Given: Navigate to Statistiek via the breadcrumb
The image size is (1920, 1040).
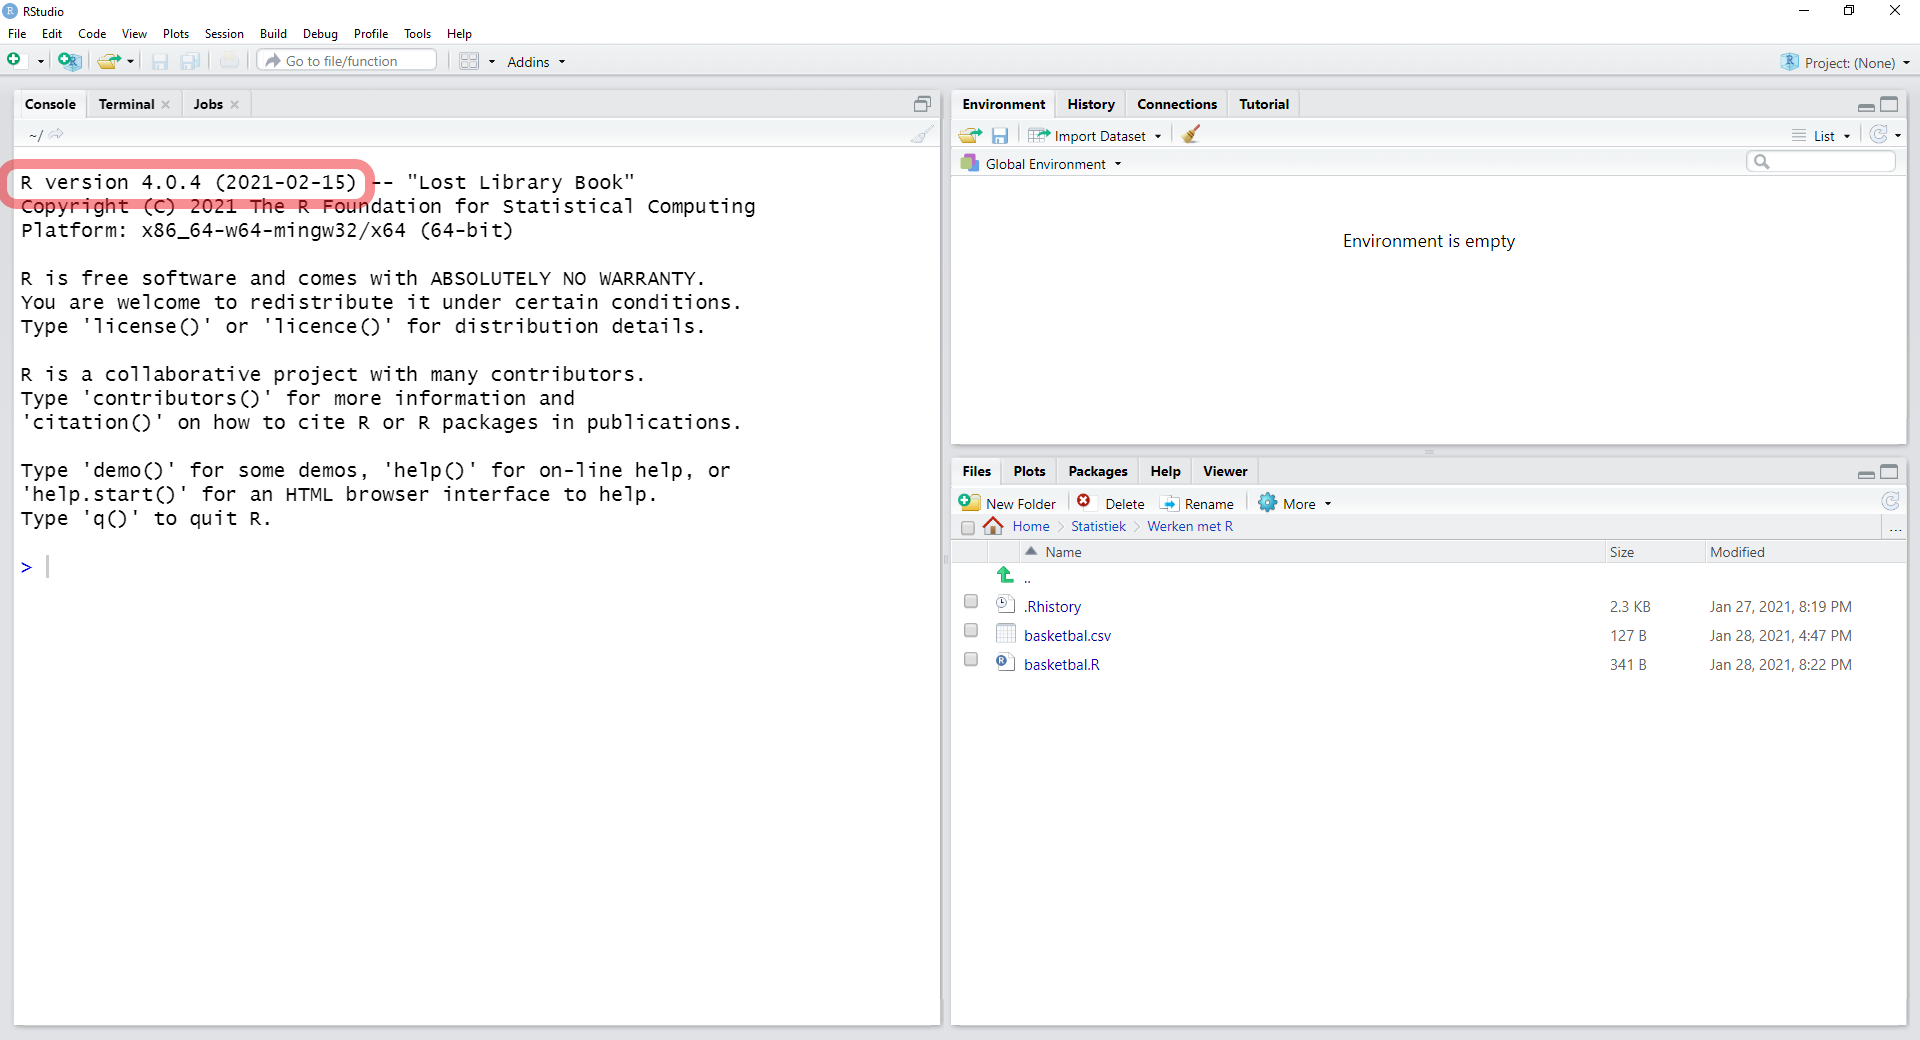Looking at the screenshot, I should tap(1098, 526).
